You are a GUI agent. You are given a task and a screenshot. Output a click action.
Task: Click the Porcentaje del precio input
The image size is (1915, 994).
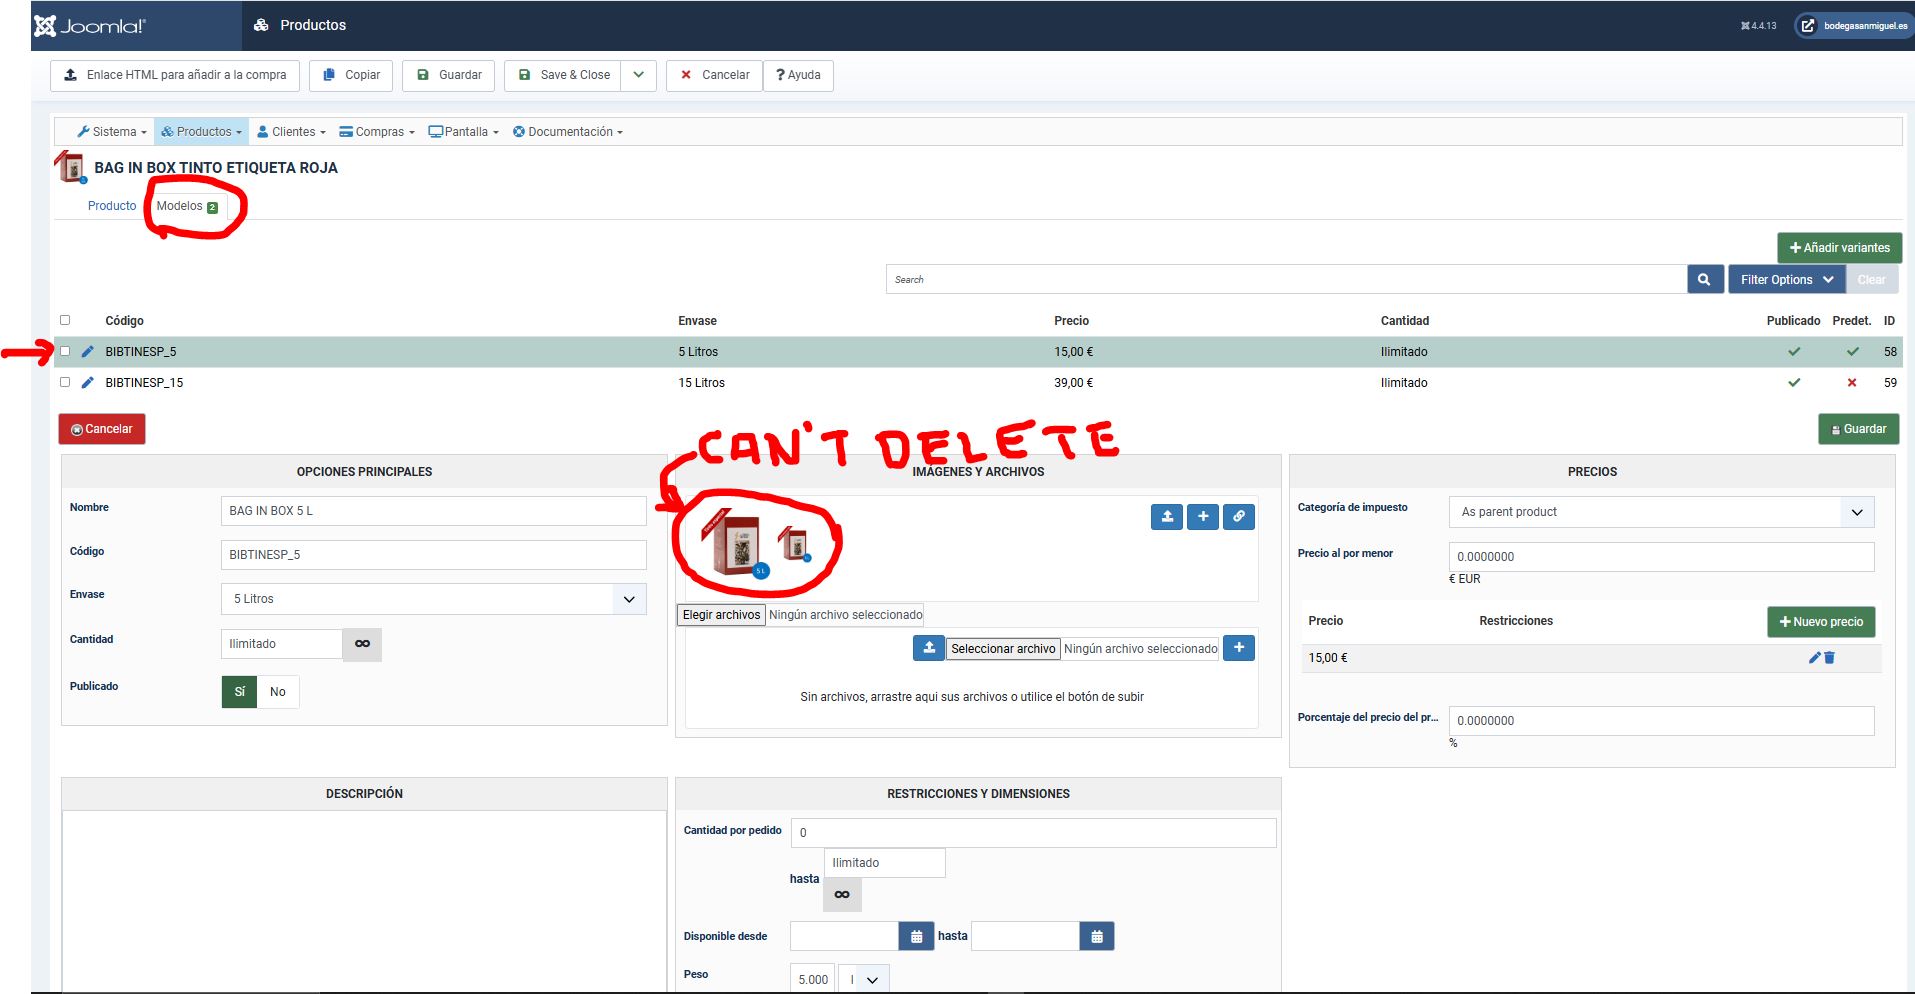point(1661,721)
